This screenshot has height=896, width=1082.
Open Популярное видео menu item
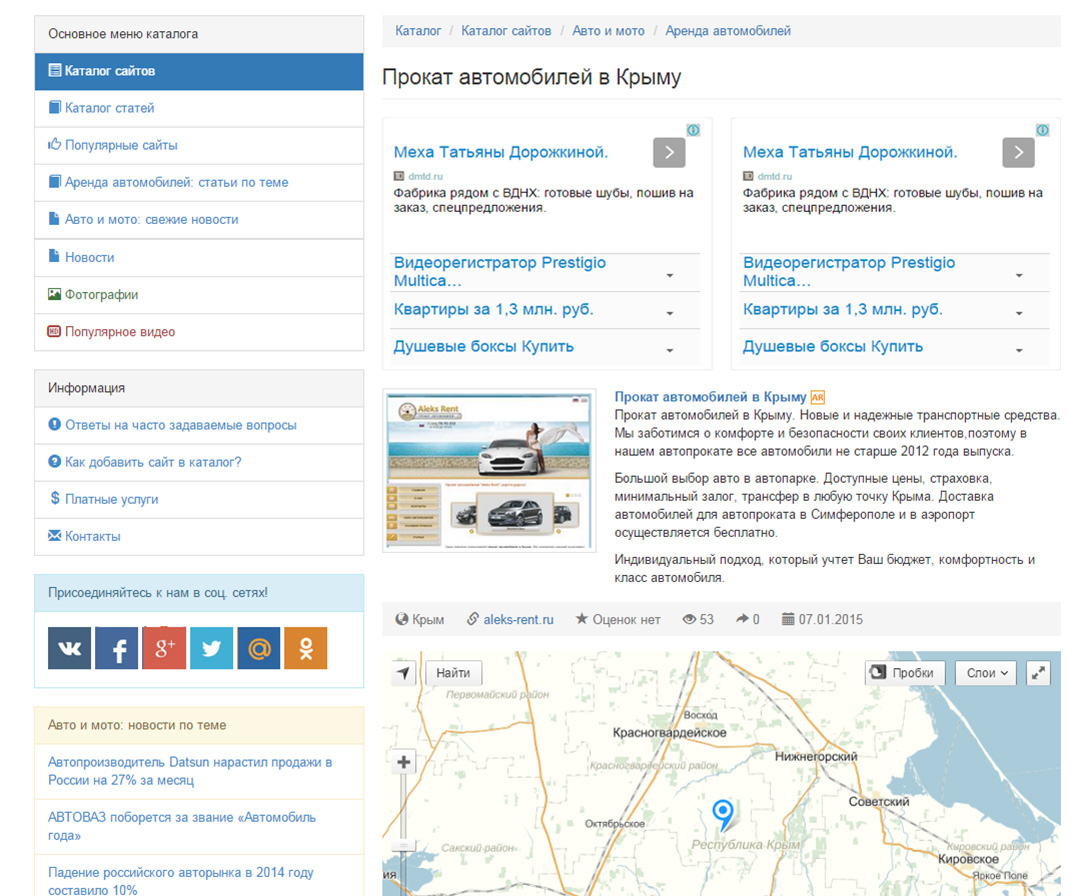(x=119, y=332)
